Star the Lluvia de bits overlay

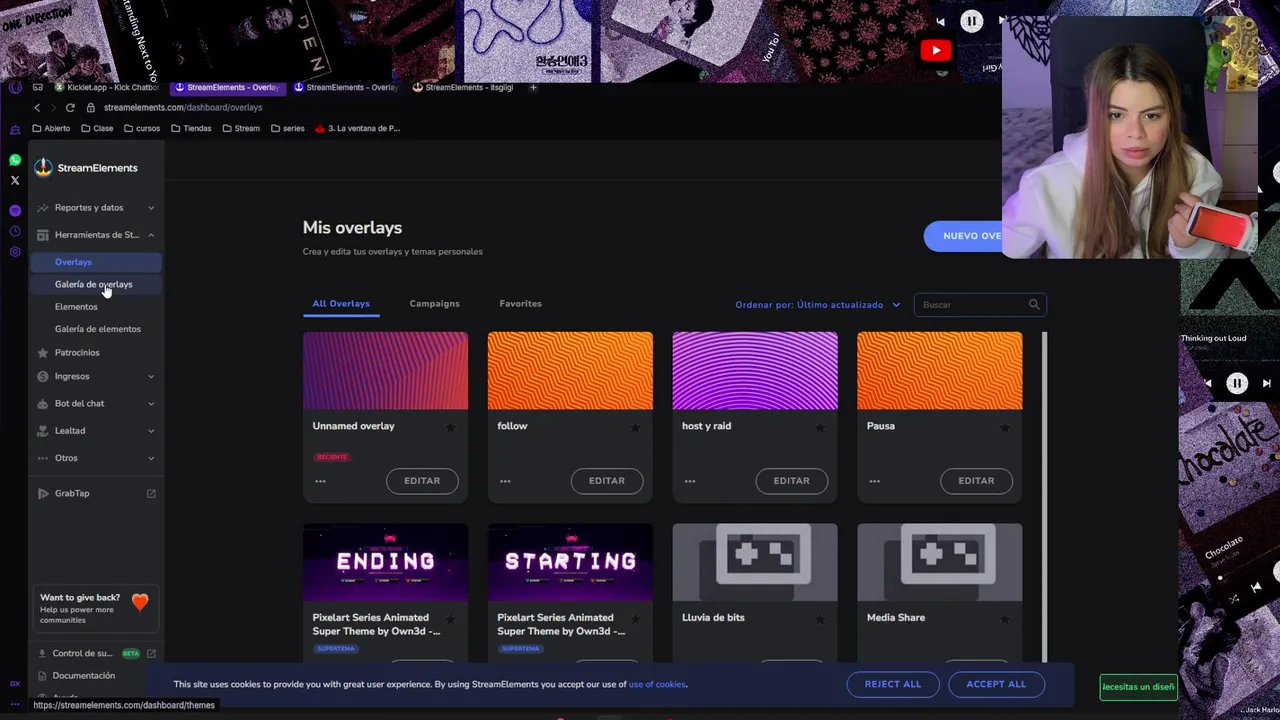pyautogui.click(x=820, y=619)
